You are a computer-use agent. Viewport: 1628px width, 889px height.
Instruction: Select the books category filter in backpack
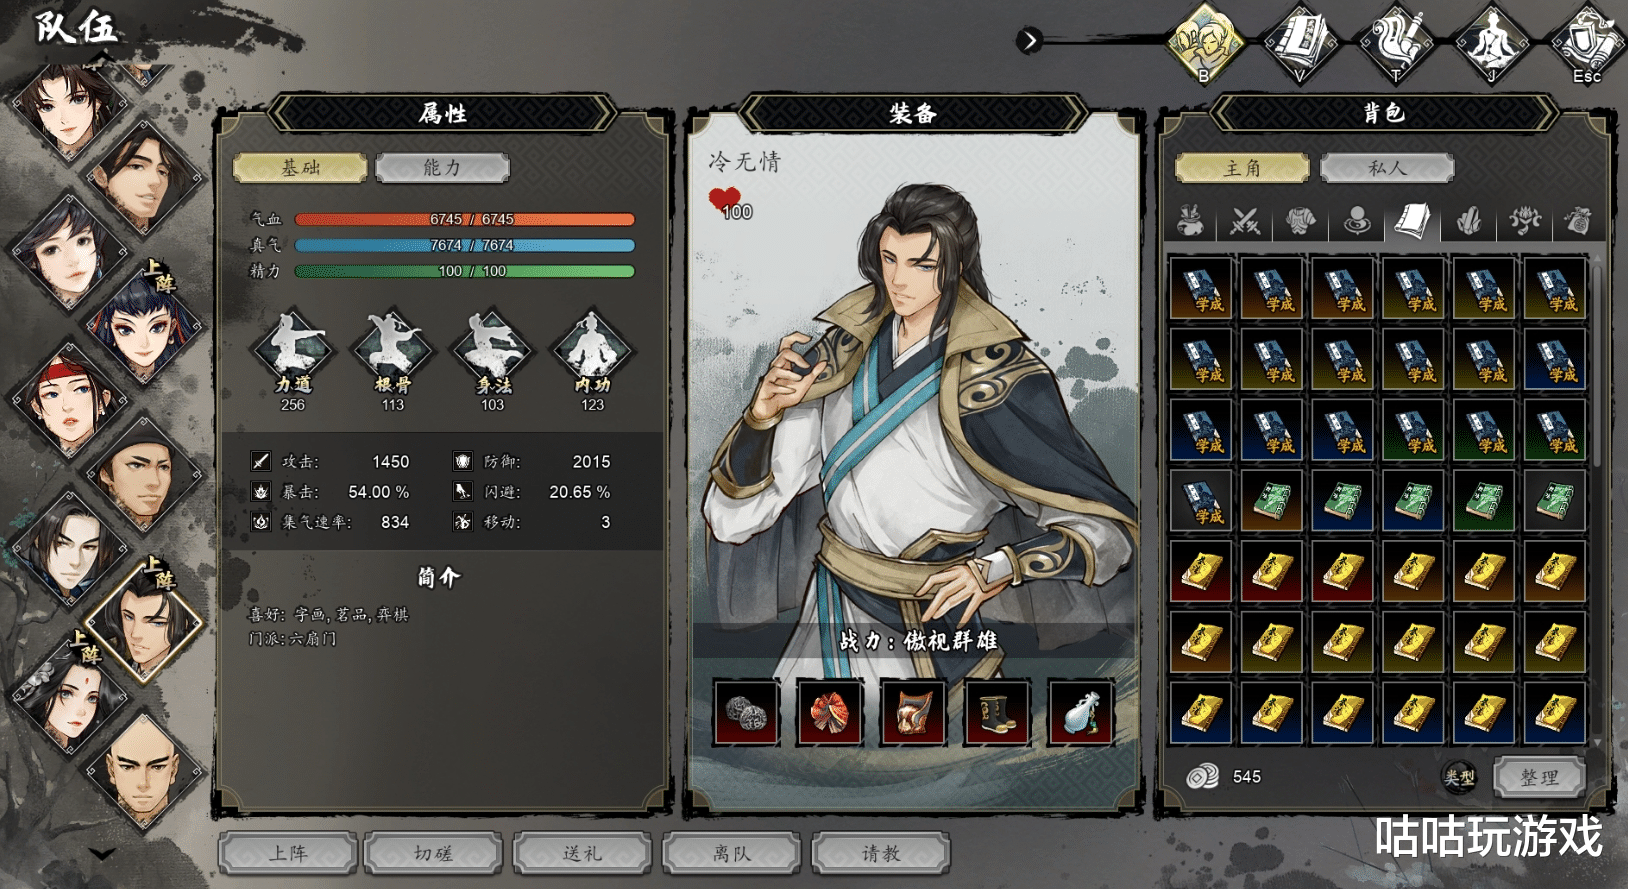pyautogui.click(x=1412, y=220)
